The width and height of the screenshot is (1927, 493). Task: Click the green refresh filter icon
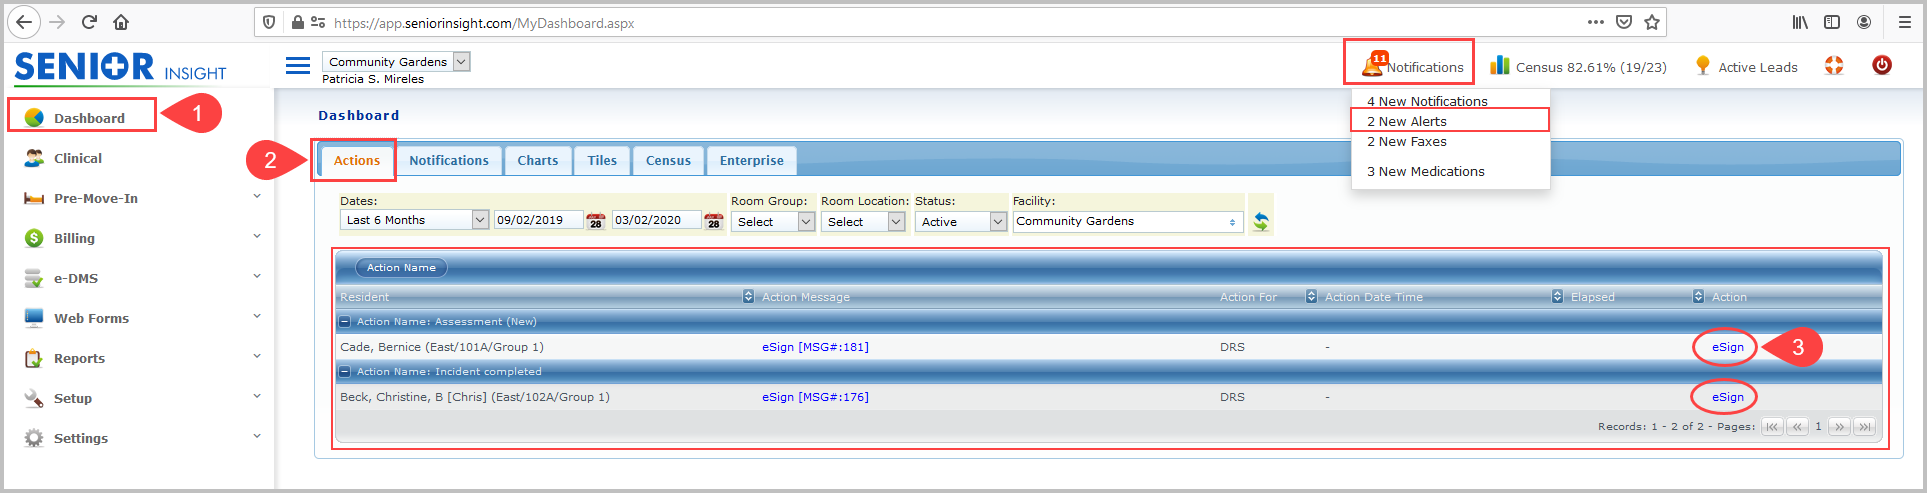tap(1261, 221)
